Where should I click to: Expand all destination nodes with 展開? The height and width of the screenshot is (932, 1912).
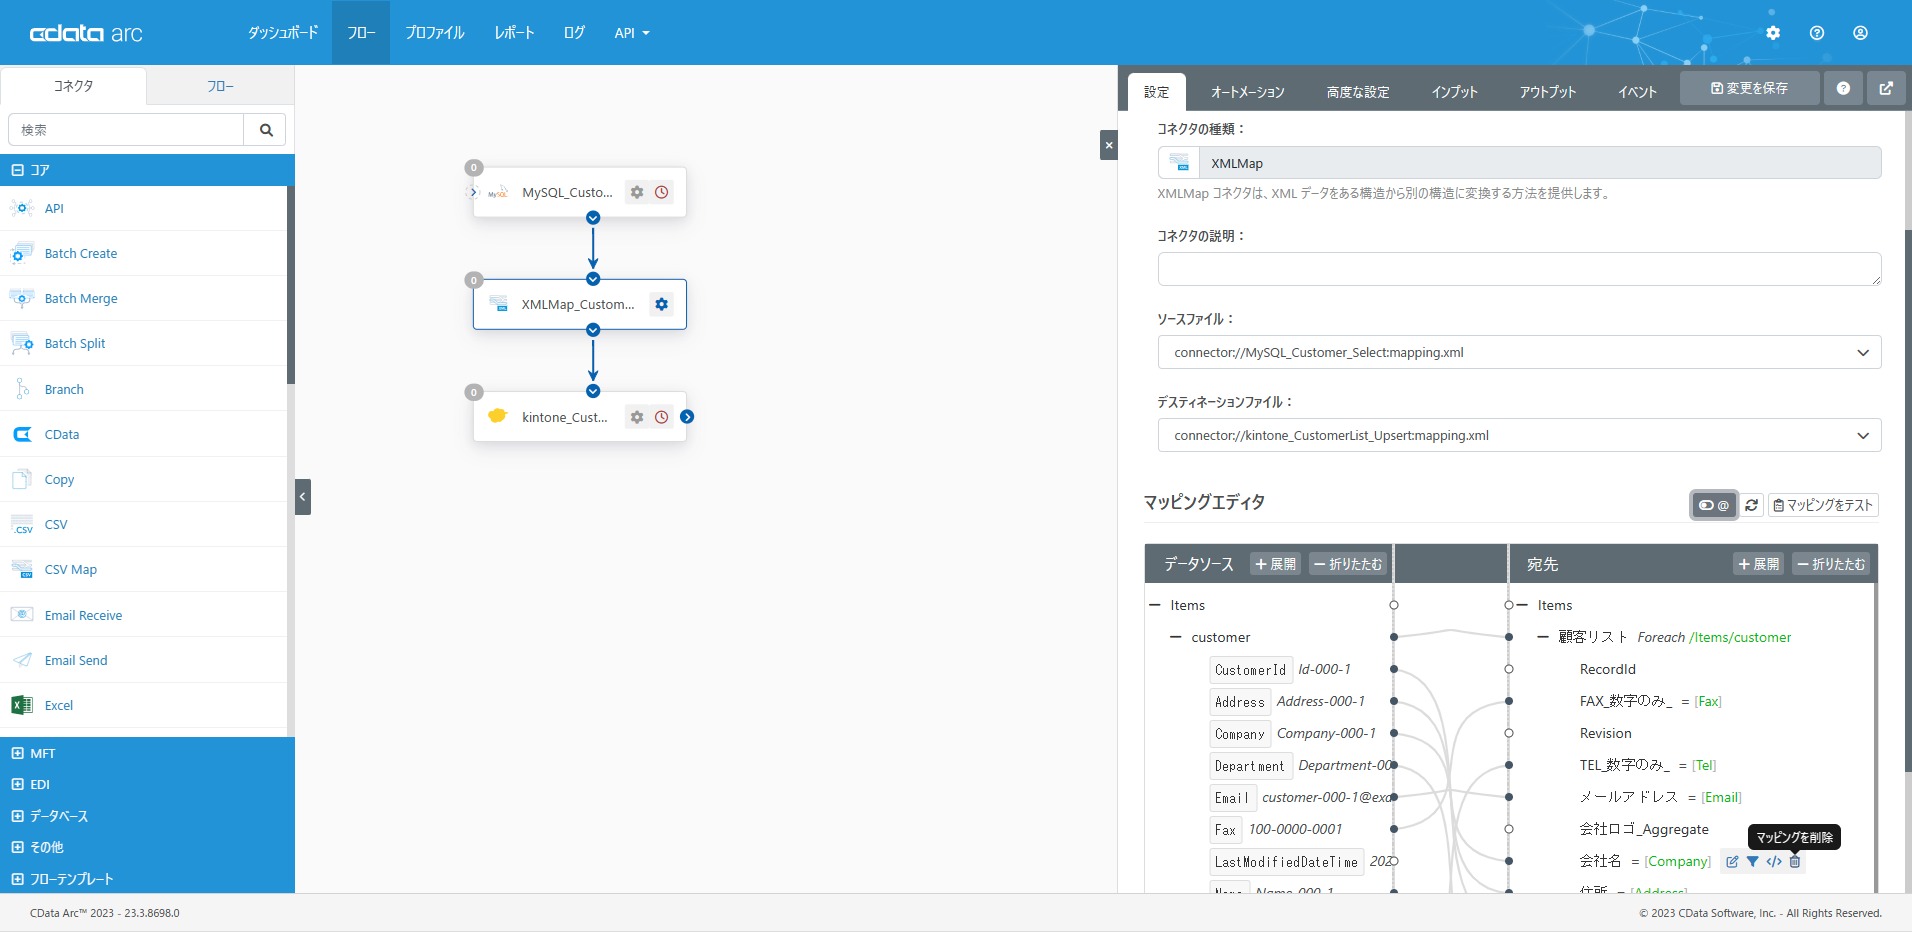pos(1758,564)
